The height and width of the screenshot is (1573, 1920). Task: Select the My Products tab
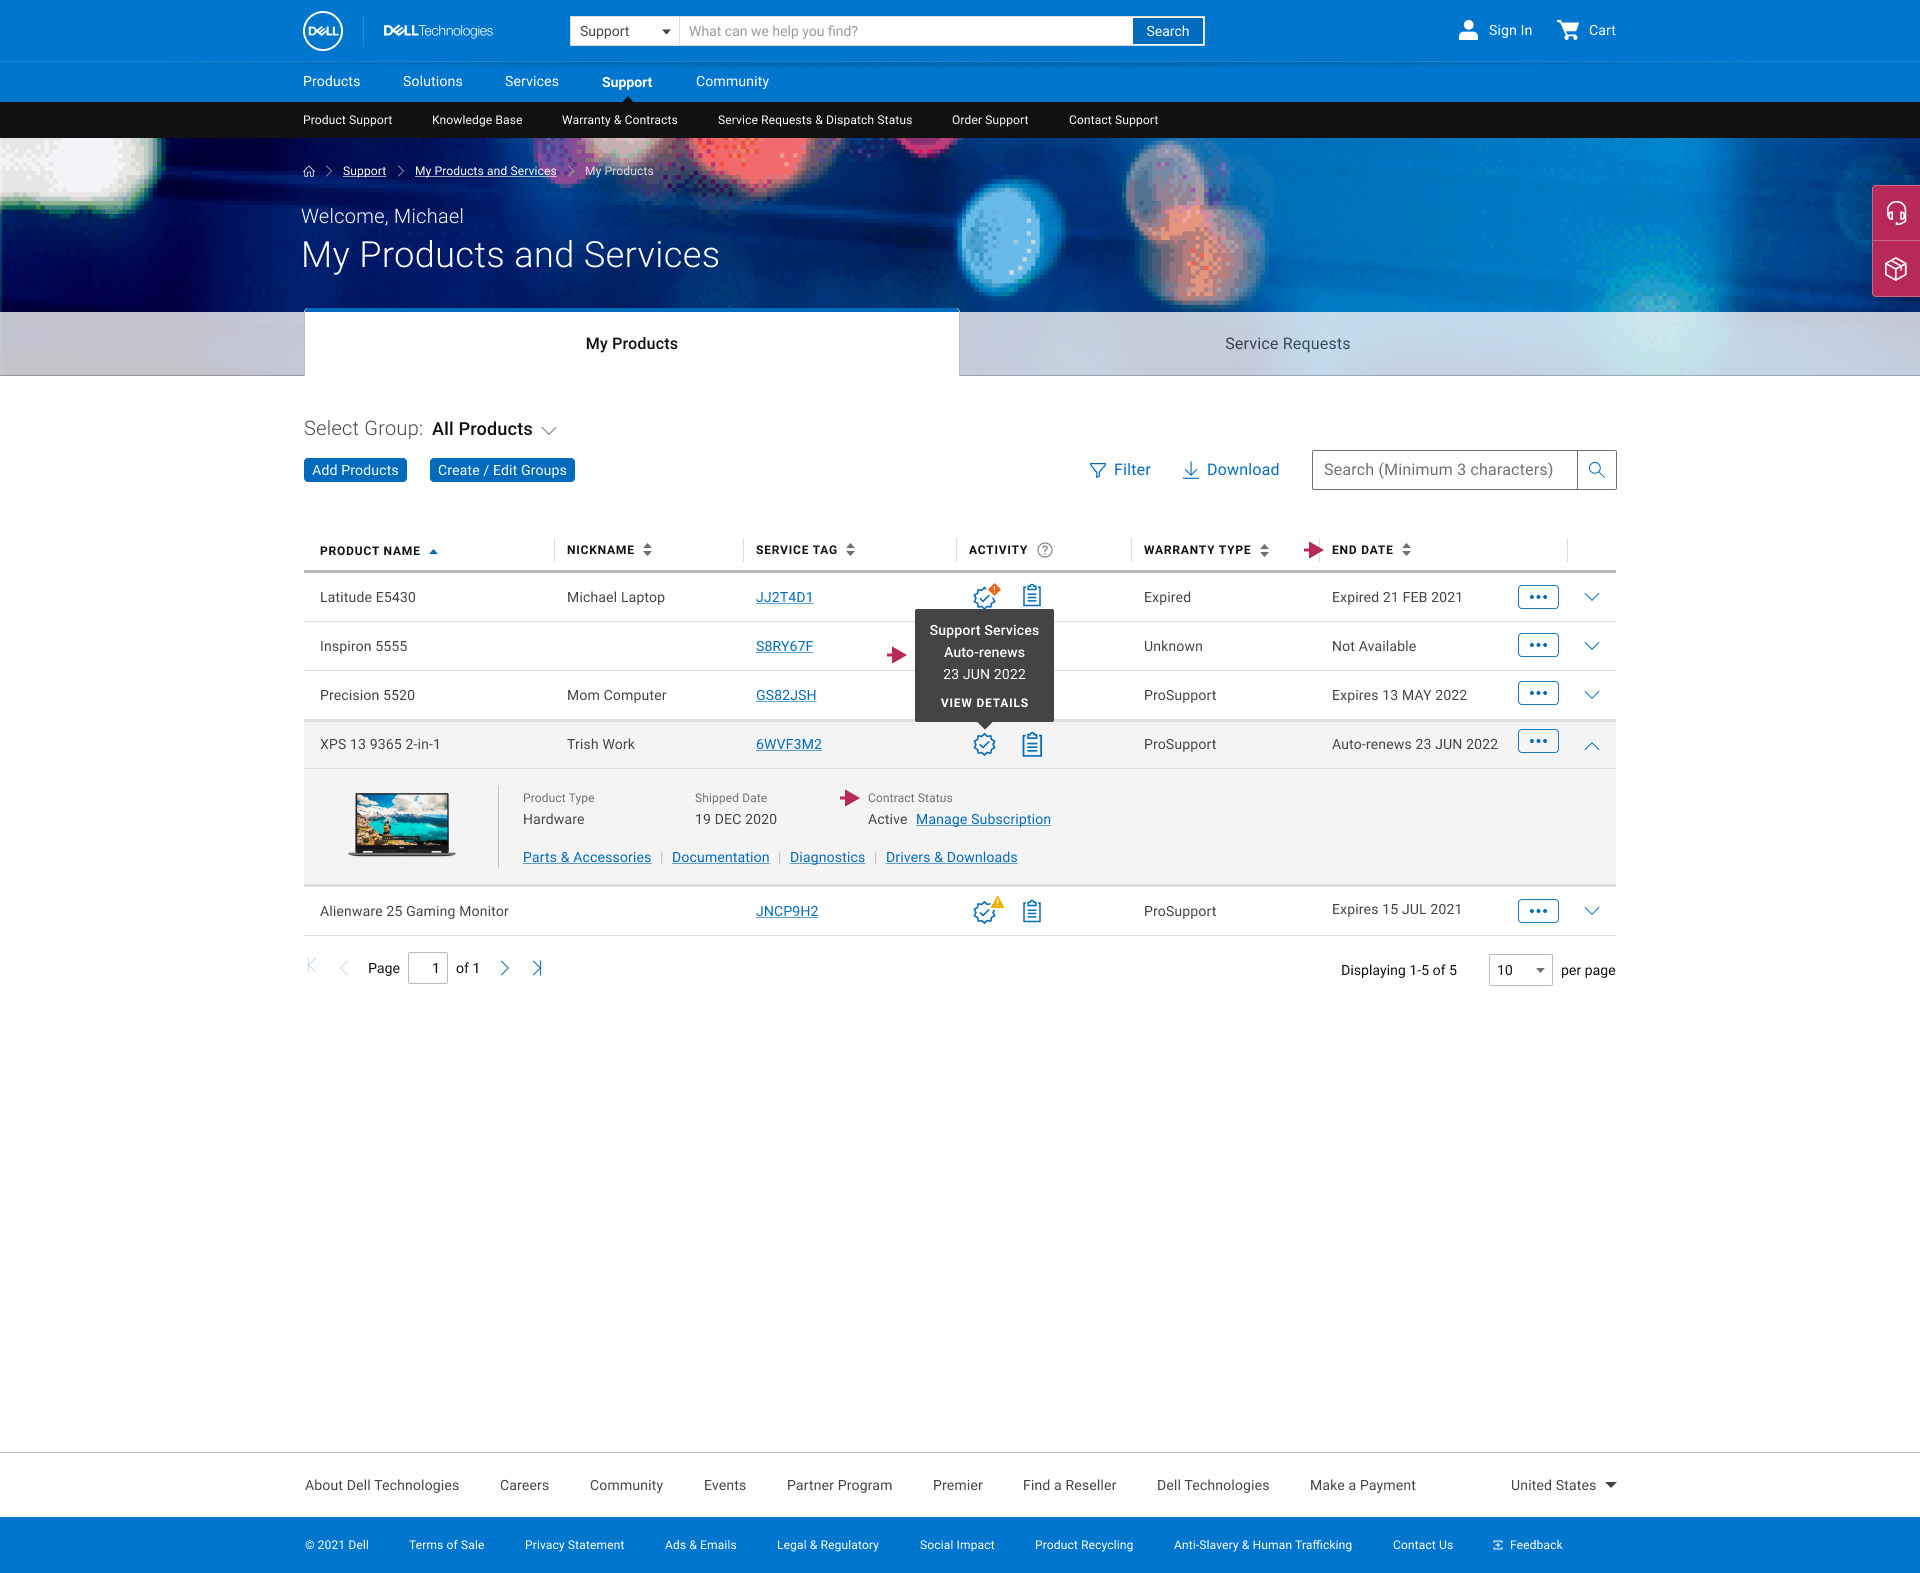[632, 343]
